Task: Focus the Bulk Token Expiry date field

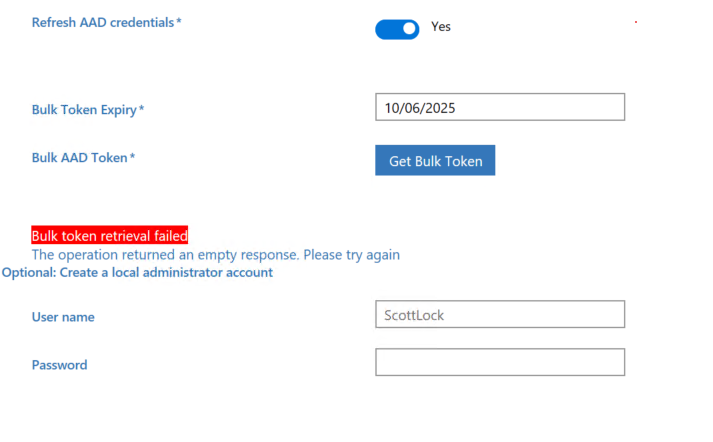Action: [x=500, y=107]
